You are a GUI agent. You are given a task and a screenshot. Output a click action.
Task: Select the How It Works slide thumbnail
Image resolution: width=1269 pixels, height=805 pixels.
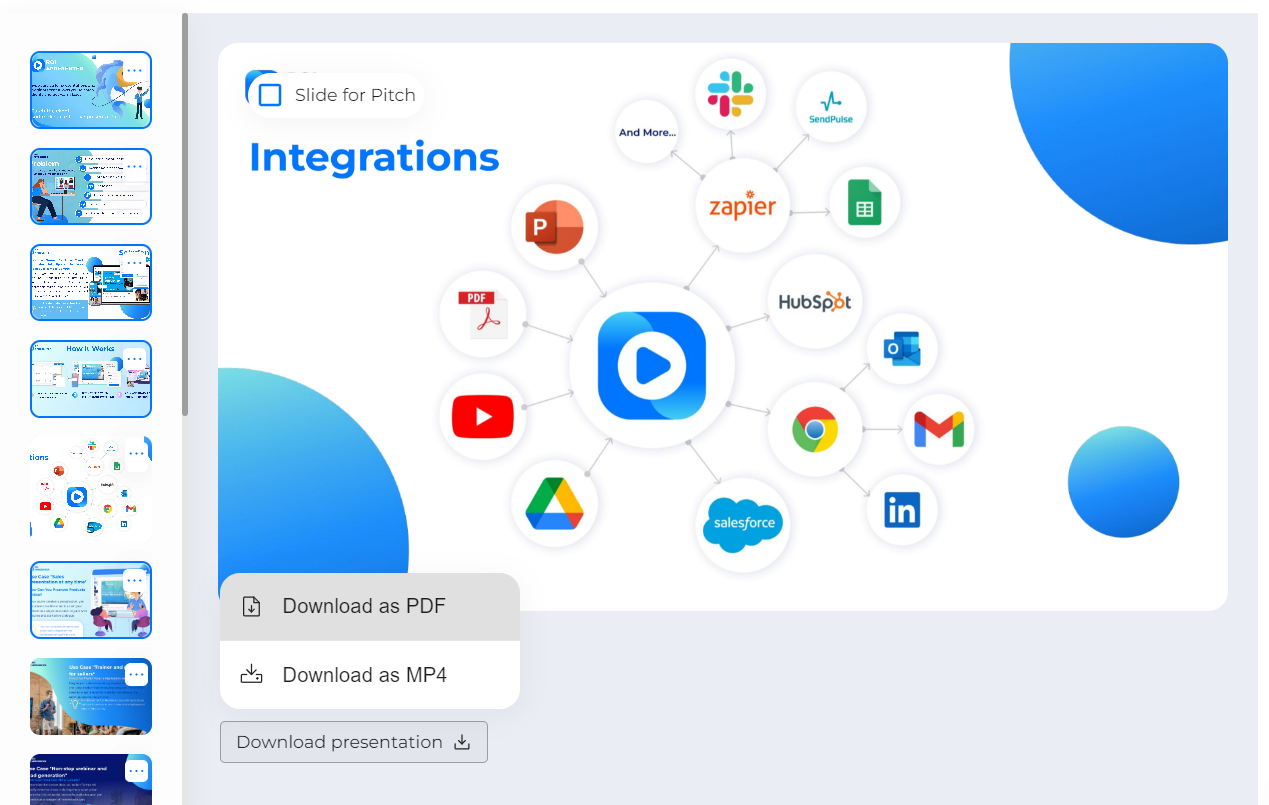[x=91, y=379]
